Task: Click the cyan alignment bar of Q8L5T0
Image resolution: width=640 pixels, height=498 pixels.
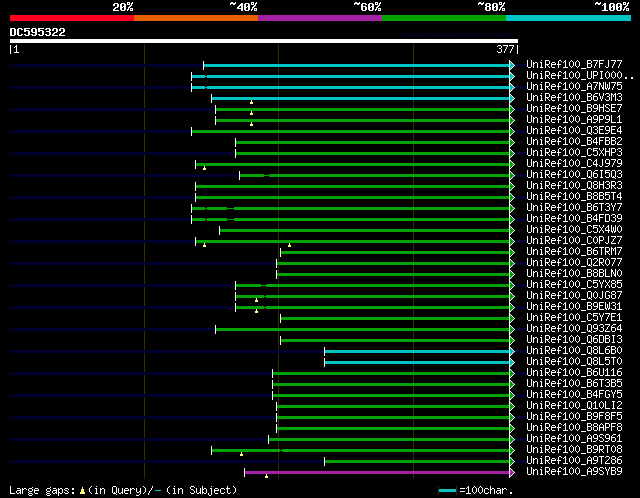Action: [417, 362]
